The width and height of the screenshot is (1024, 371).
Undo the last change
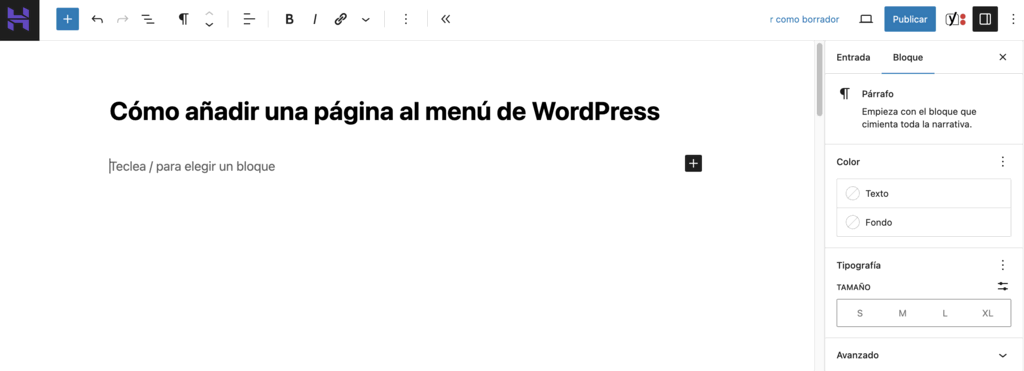97,20
